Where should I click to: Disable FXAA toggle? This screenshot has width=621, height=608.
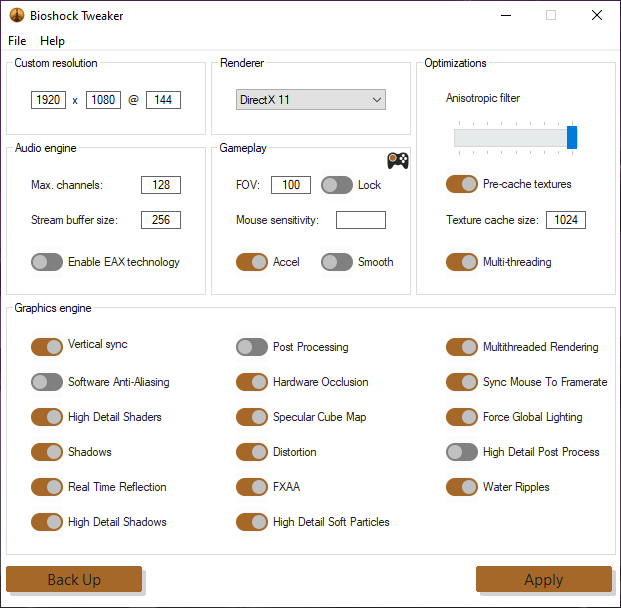tap(252, 487)
